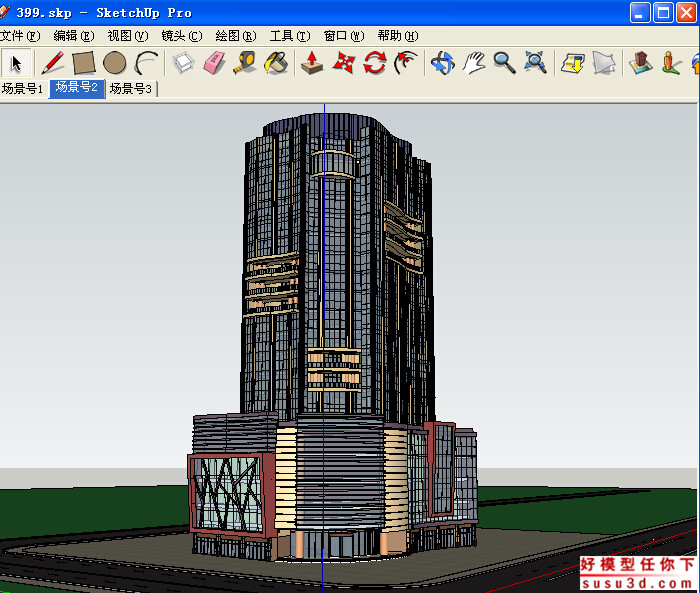The image size is (700, 593).
Task: Select the Offset tool
Action: (x=405, y=63)
